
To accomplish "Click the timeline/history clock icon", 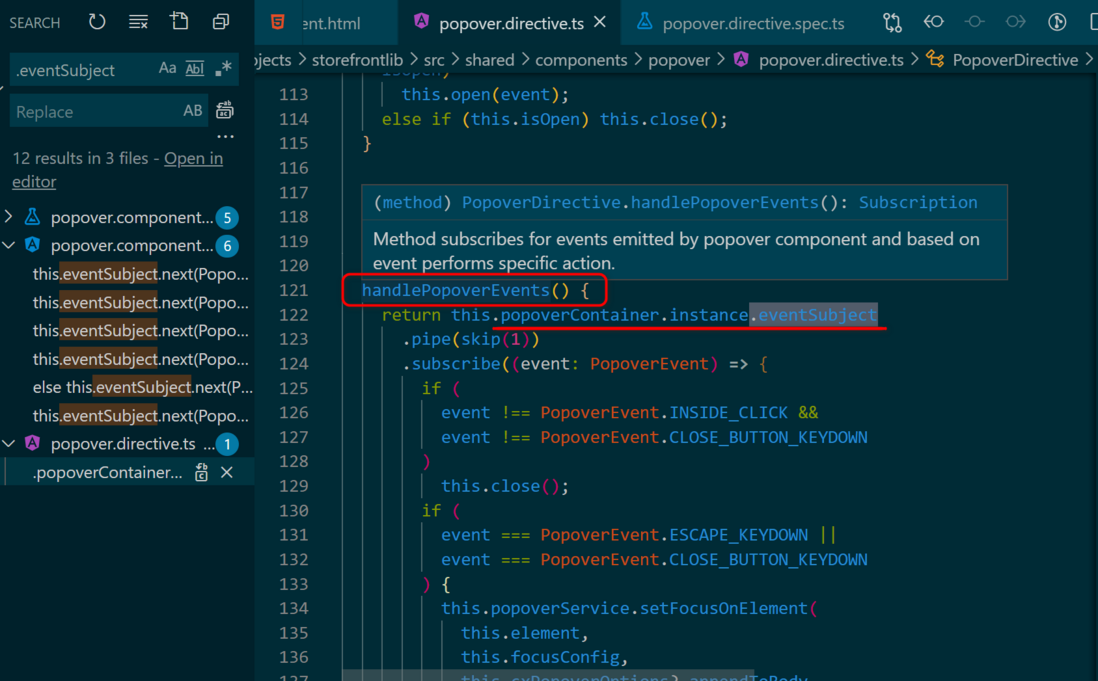I will 1057,22.
